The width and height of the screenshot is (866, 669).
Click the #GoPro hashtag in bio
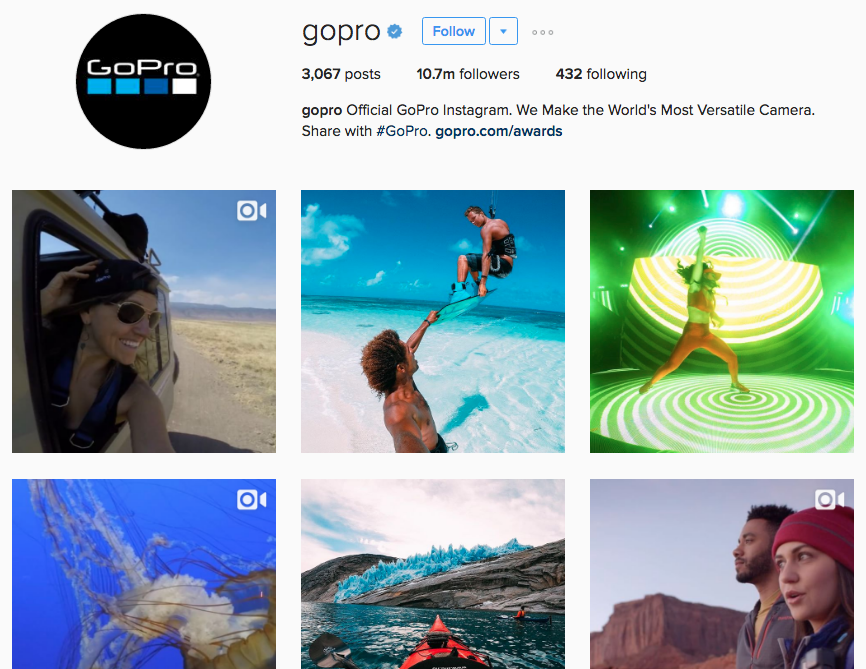tap(403, 131)
